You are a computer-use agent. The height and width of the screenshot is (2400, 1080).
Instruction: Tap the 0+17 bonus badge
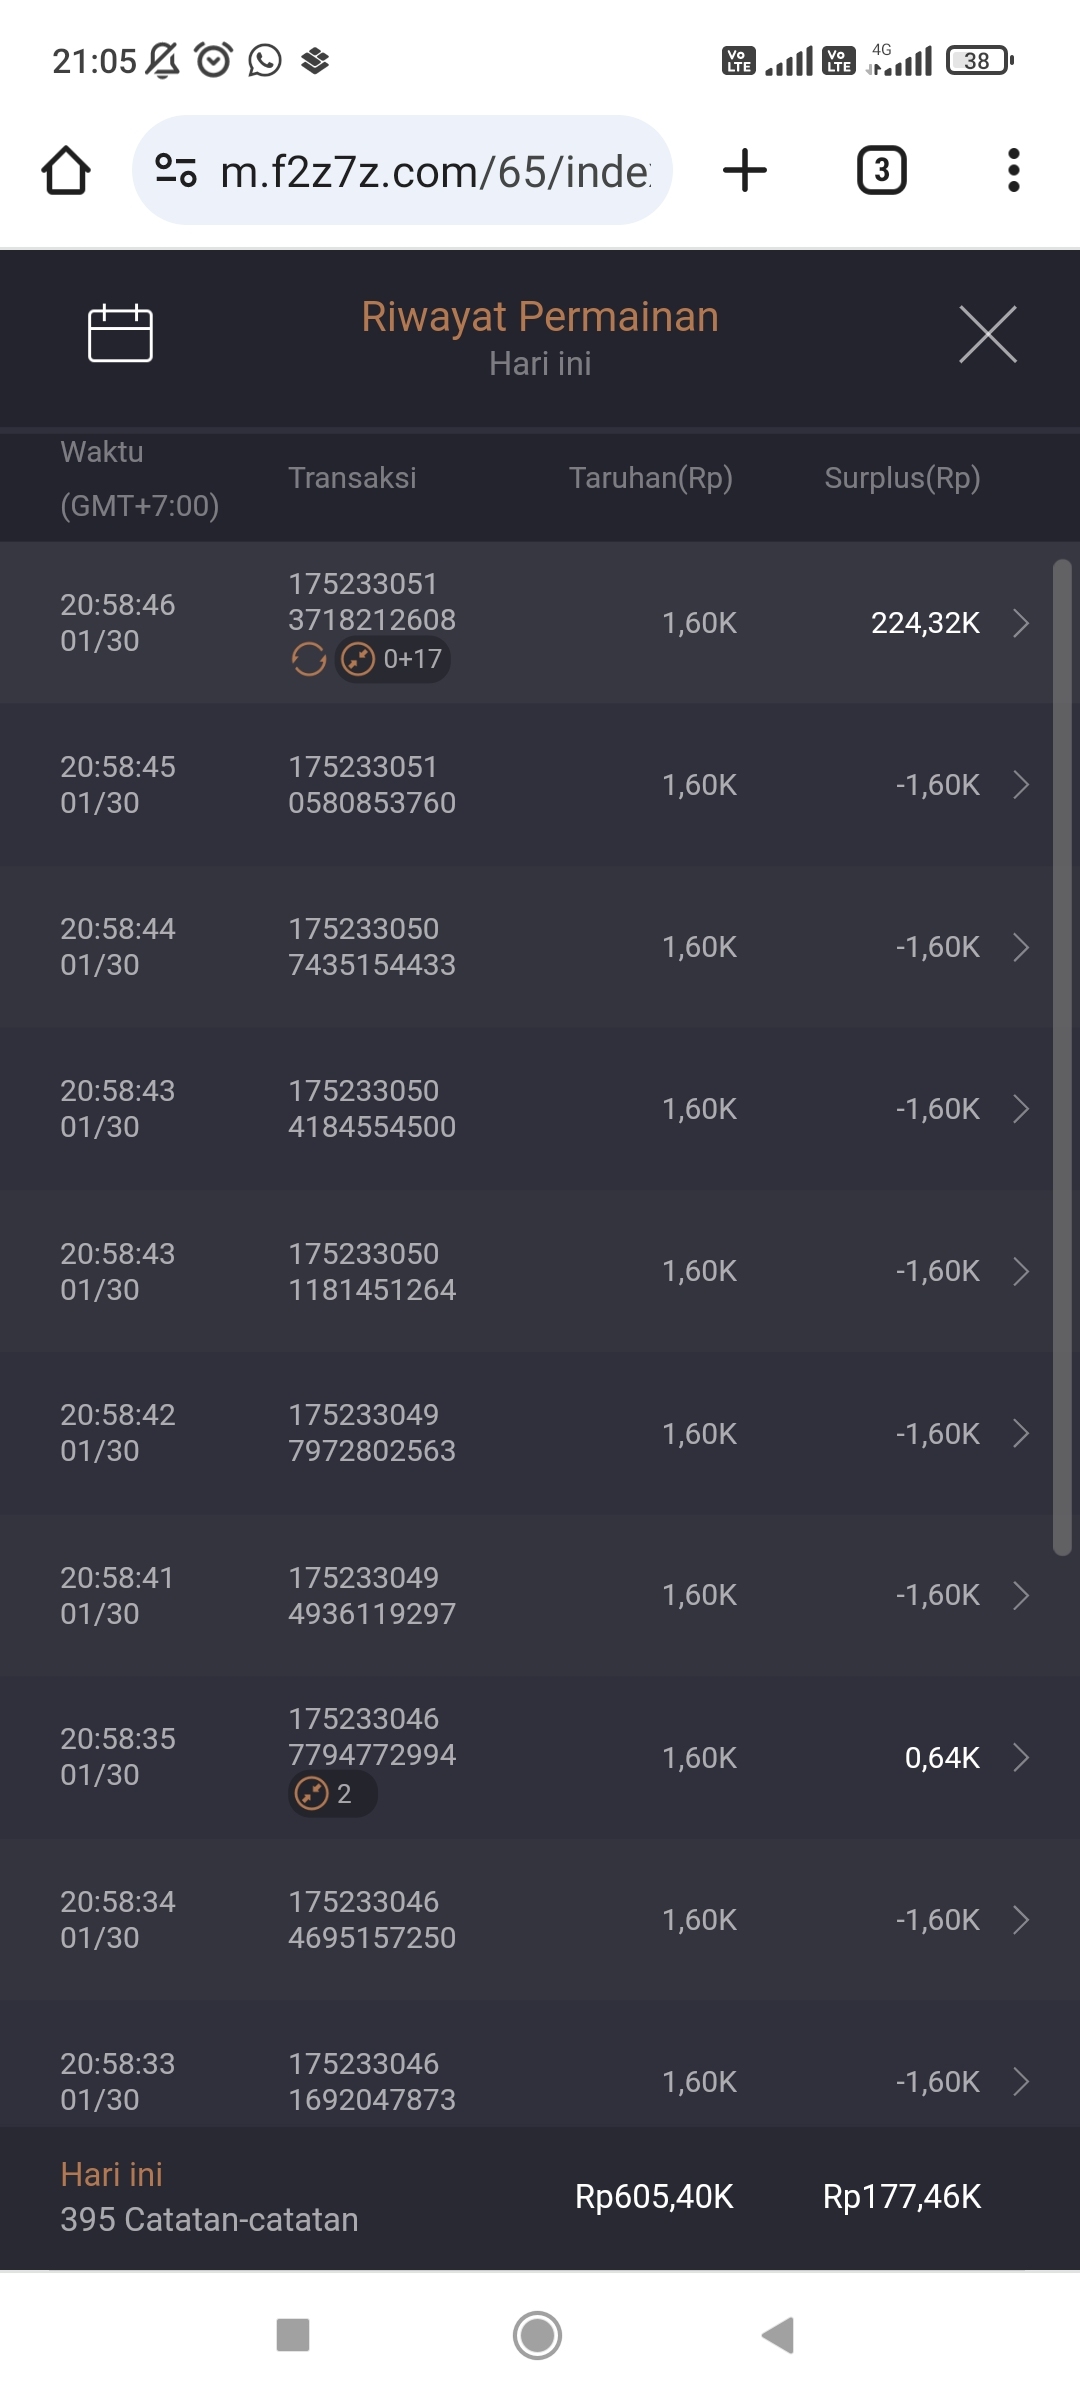(393, 660)
